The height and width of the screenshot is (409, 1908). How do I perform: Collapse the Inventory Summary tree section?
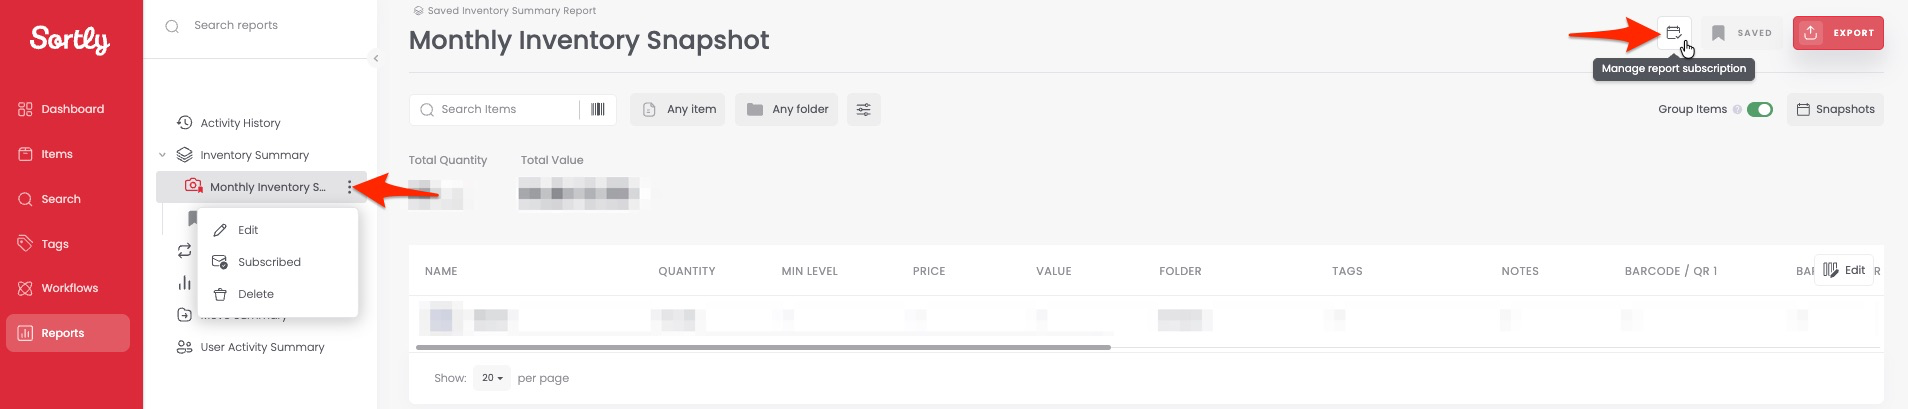click(x=162, y=155)
